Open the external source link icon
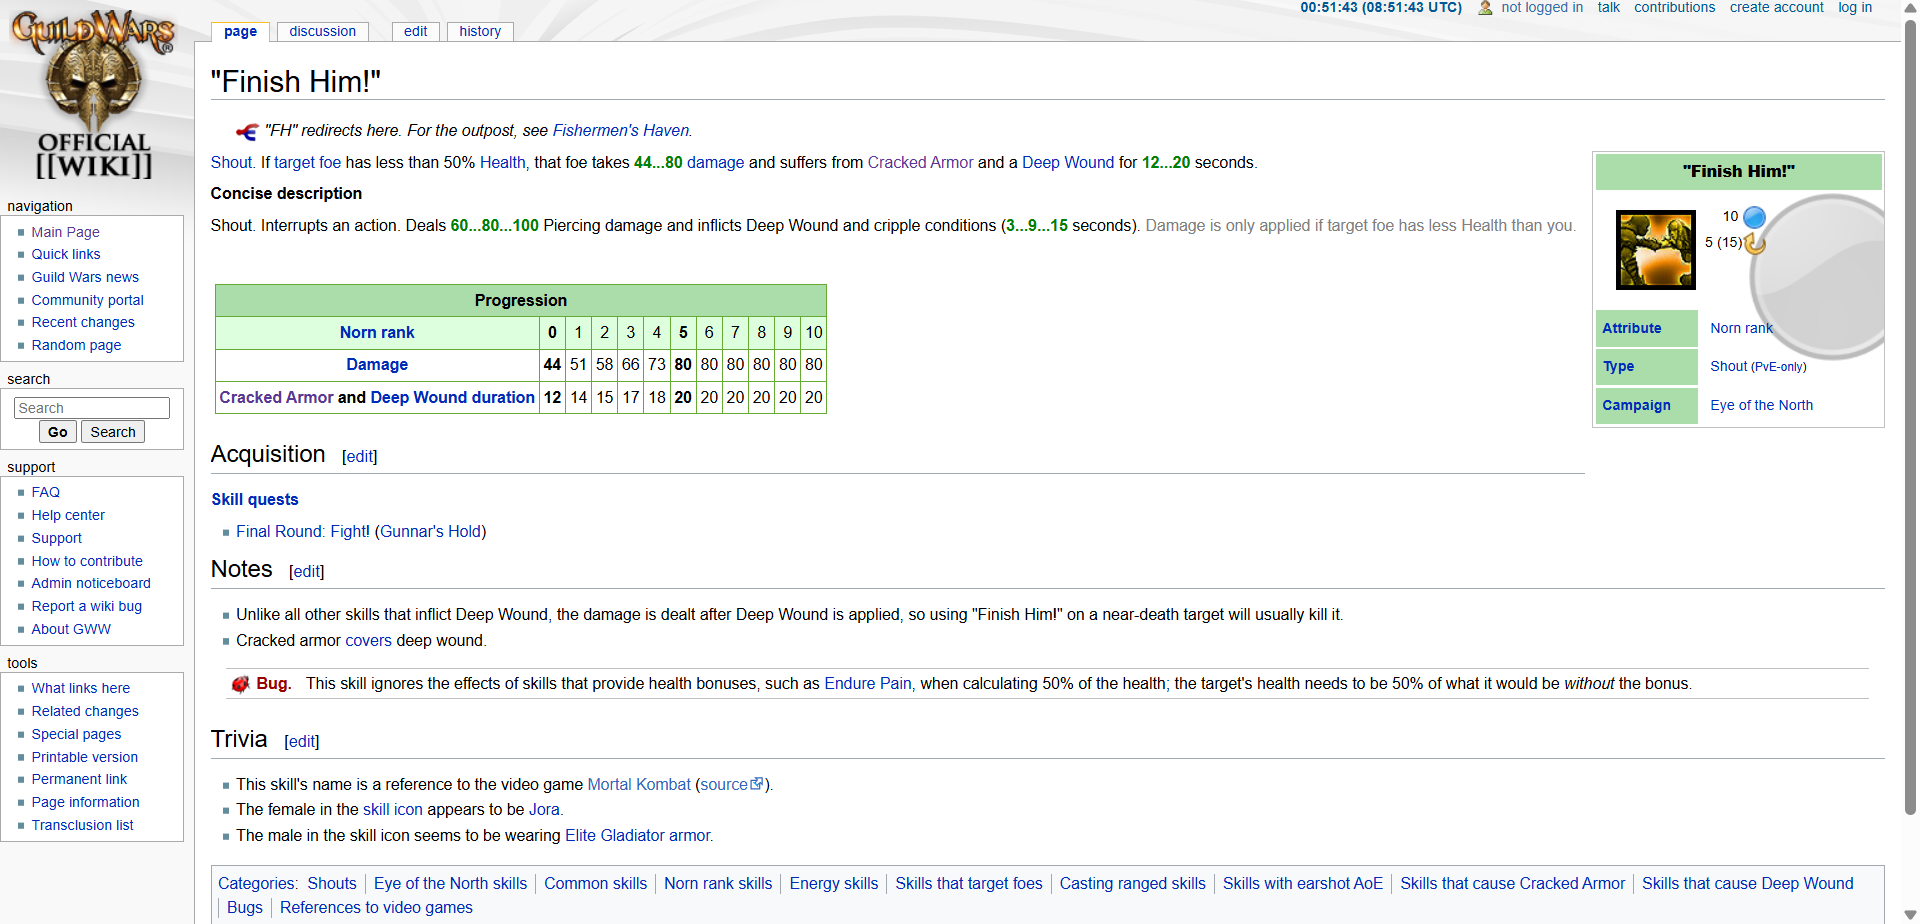1920x924 pixels. pos(757,784)
